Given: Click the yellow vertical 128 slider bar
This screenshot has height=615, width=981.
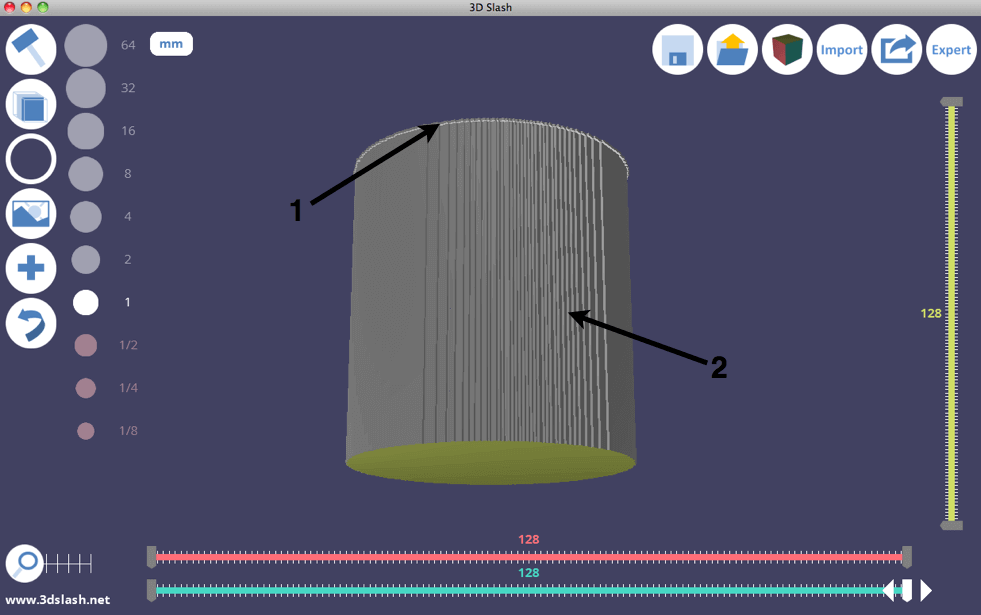Looking at the screenshot, I should coord(952,313).
